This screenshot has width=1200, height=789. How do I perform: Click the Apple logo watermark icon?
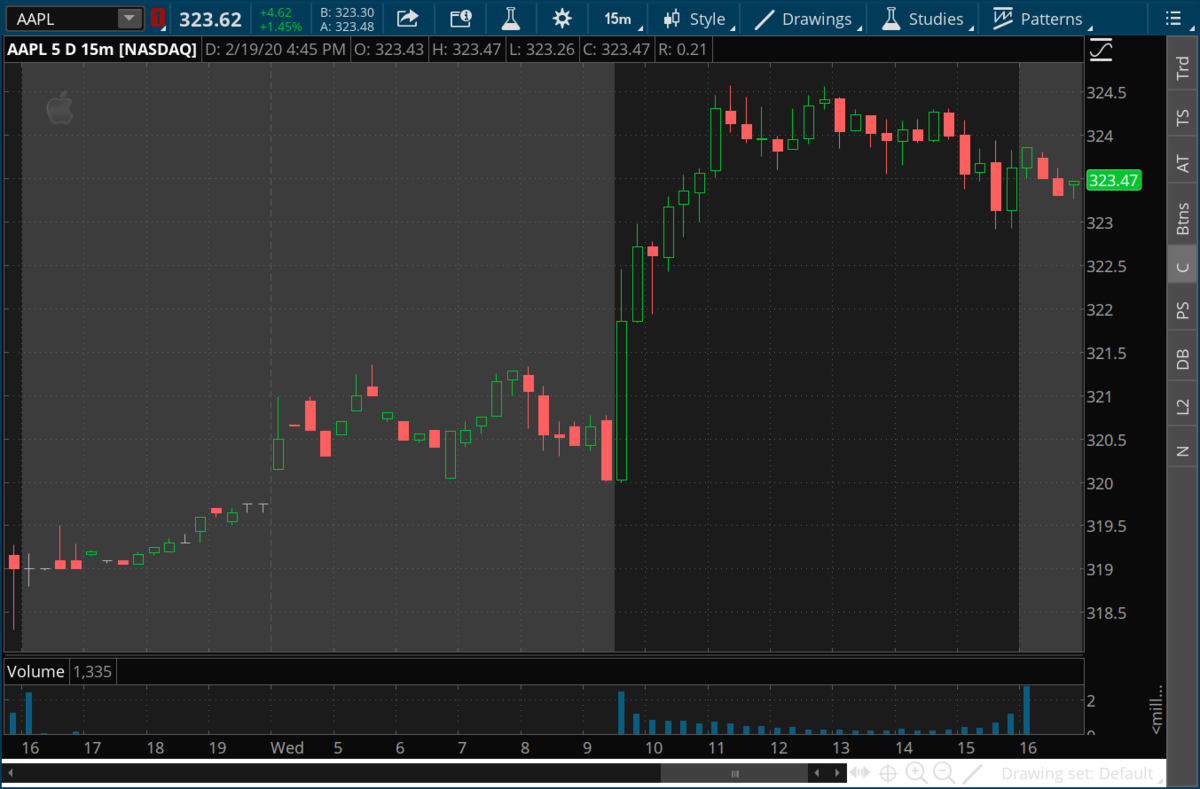60,107
